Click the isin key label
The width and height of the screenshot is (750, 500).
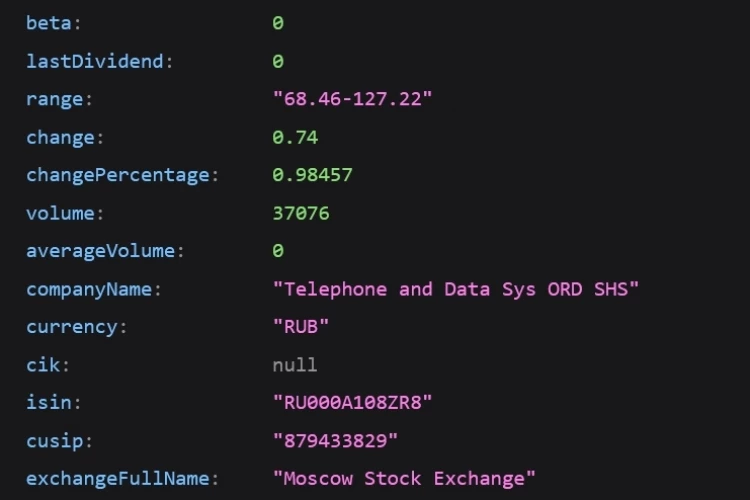click(49, 402)
